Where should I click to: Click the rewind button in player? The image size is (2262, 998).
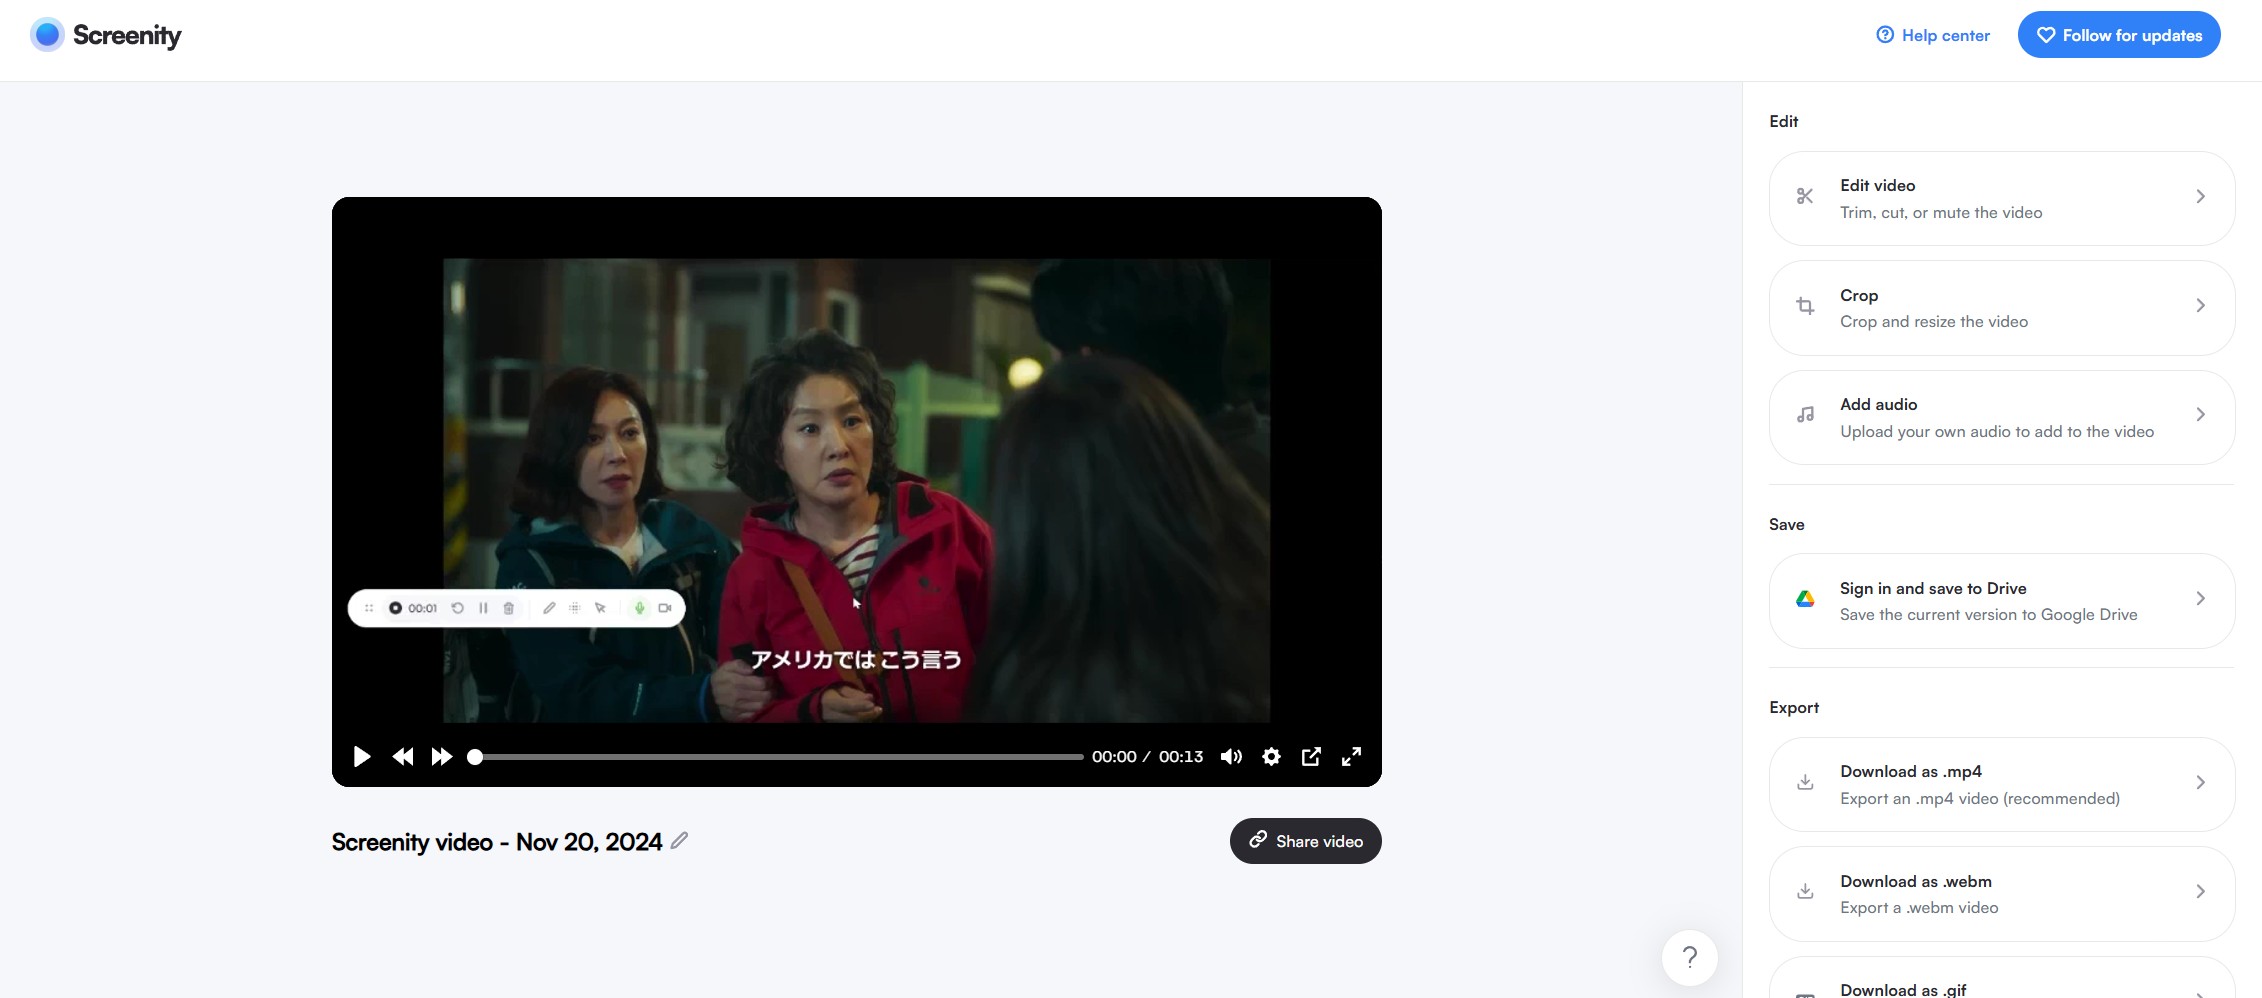pyautogui.click(x=403, y=757)
